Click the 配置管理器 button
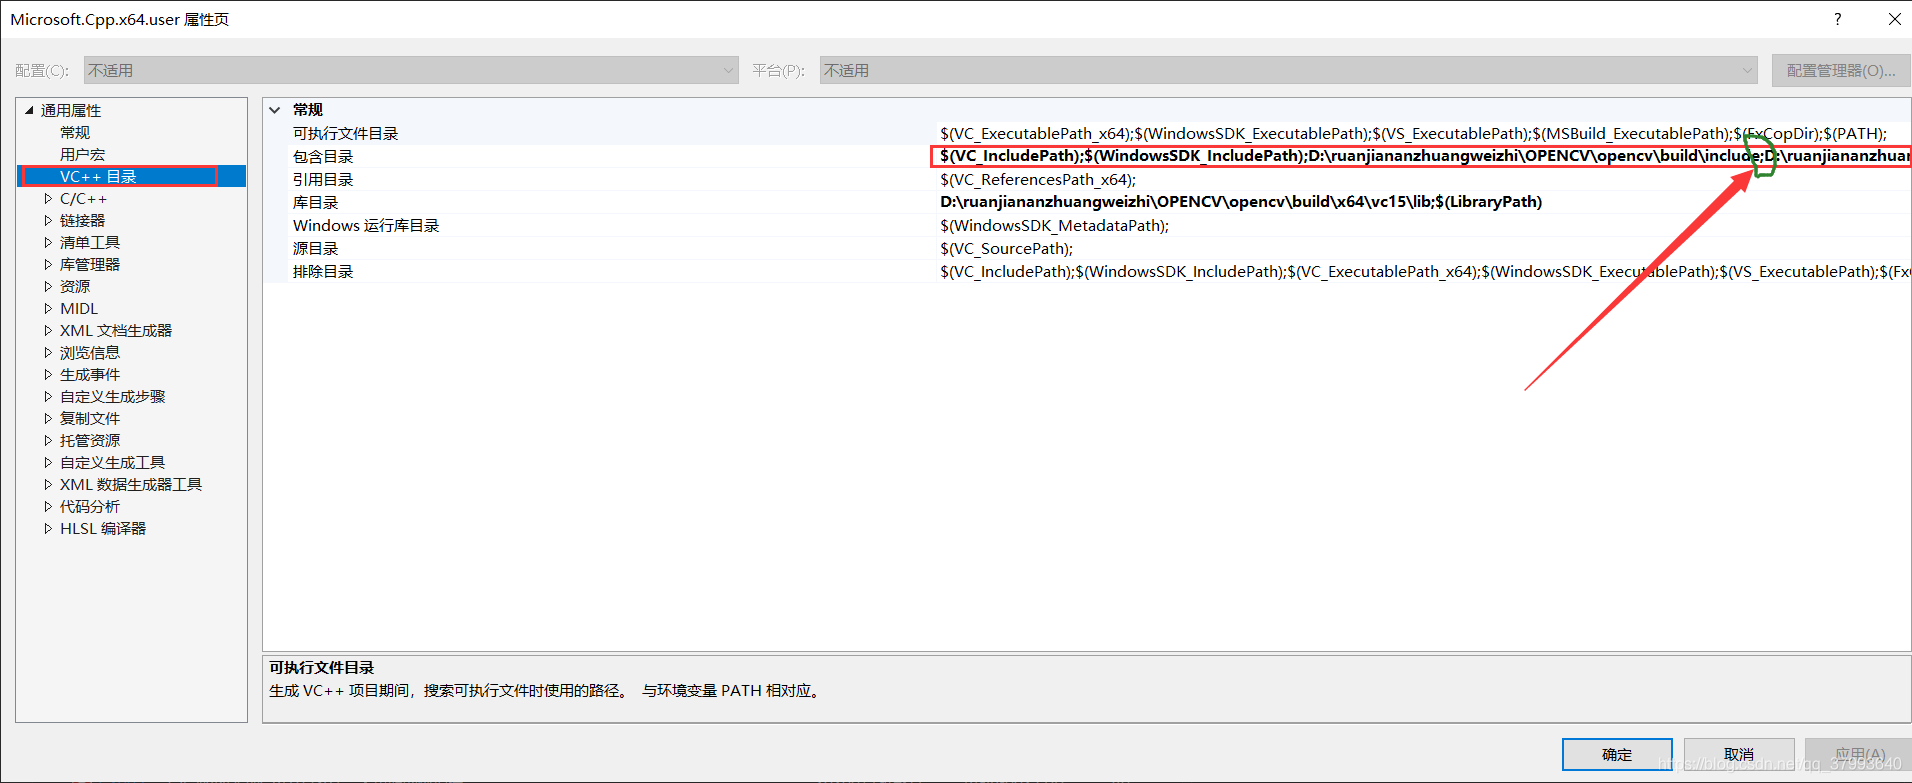This screenshot has height=783, width=1912. [x=1841, y=70]
